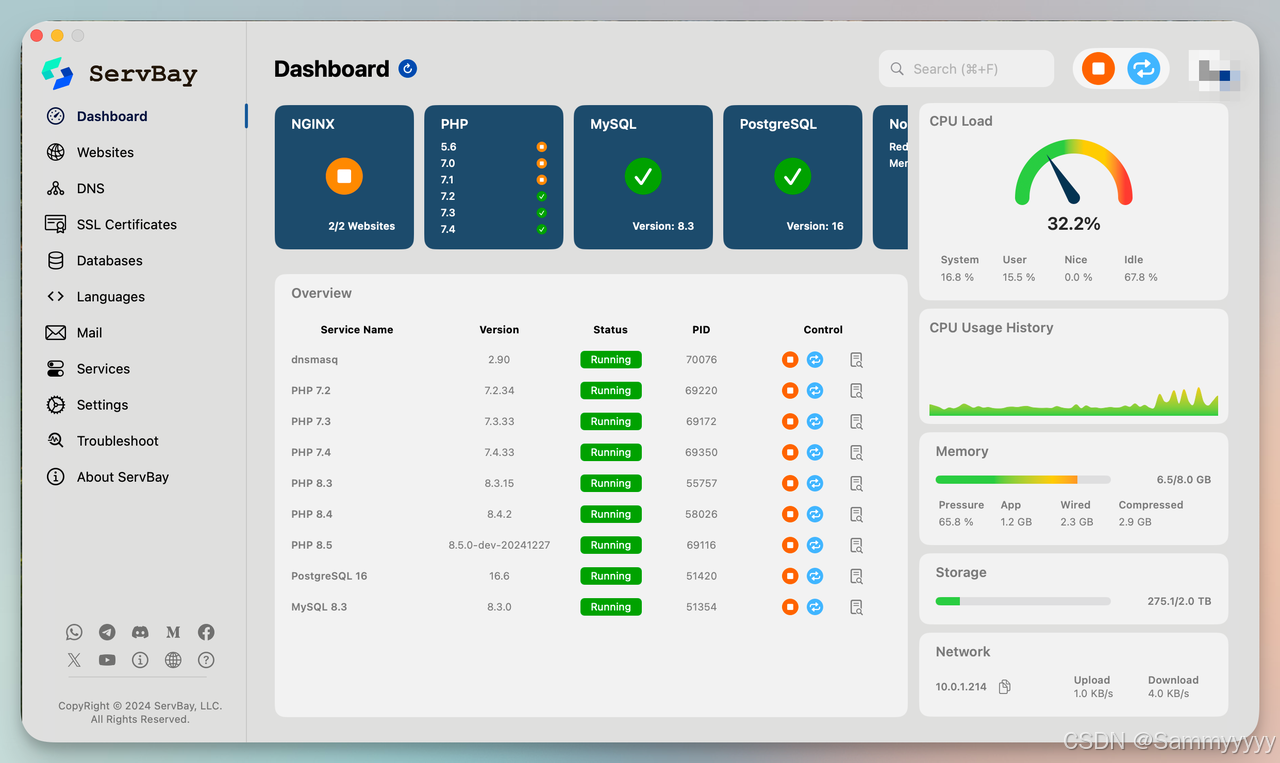Open the X (Twitter) link icon
This screenshot has height=763, width=1280.
[74, 660]
